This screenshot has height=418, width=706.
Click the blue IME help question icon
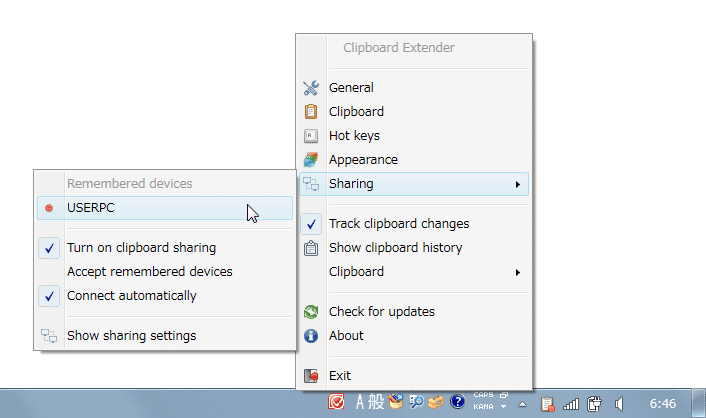point(457,401)
